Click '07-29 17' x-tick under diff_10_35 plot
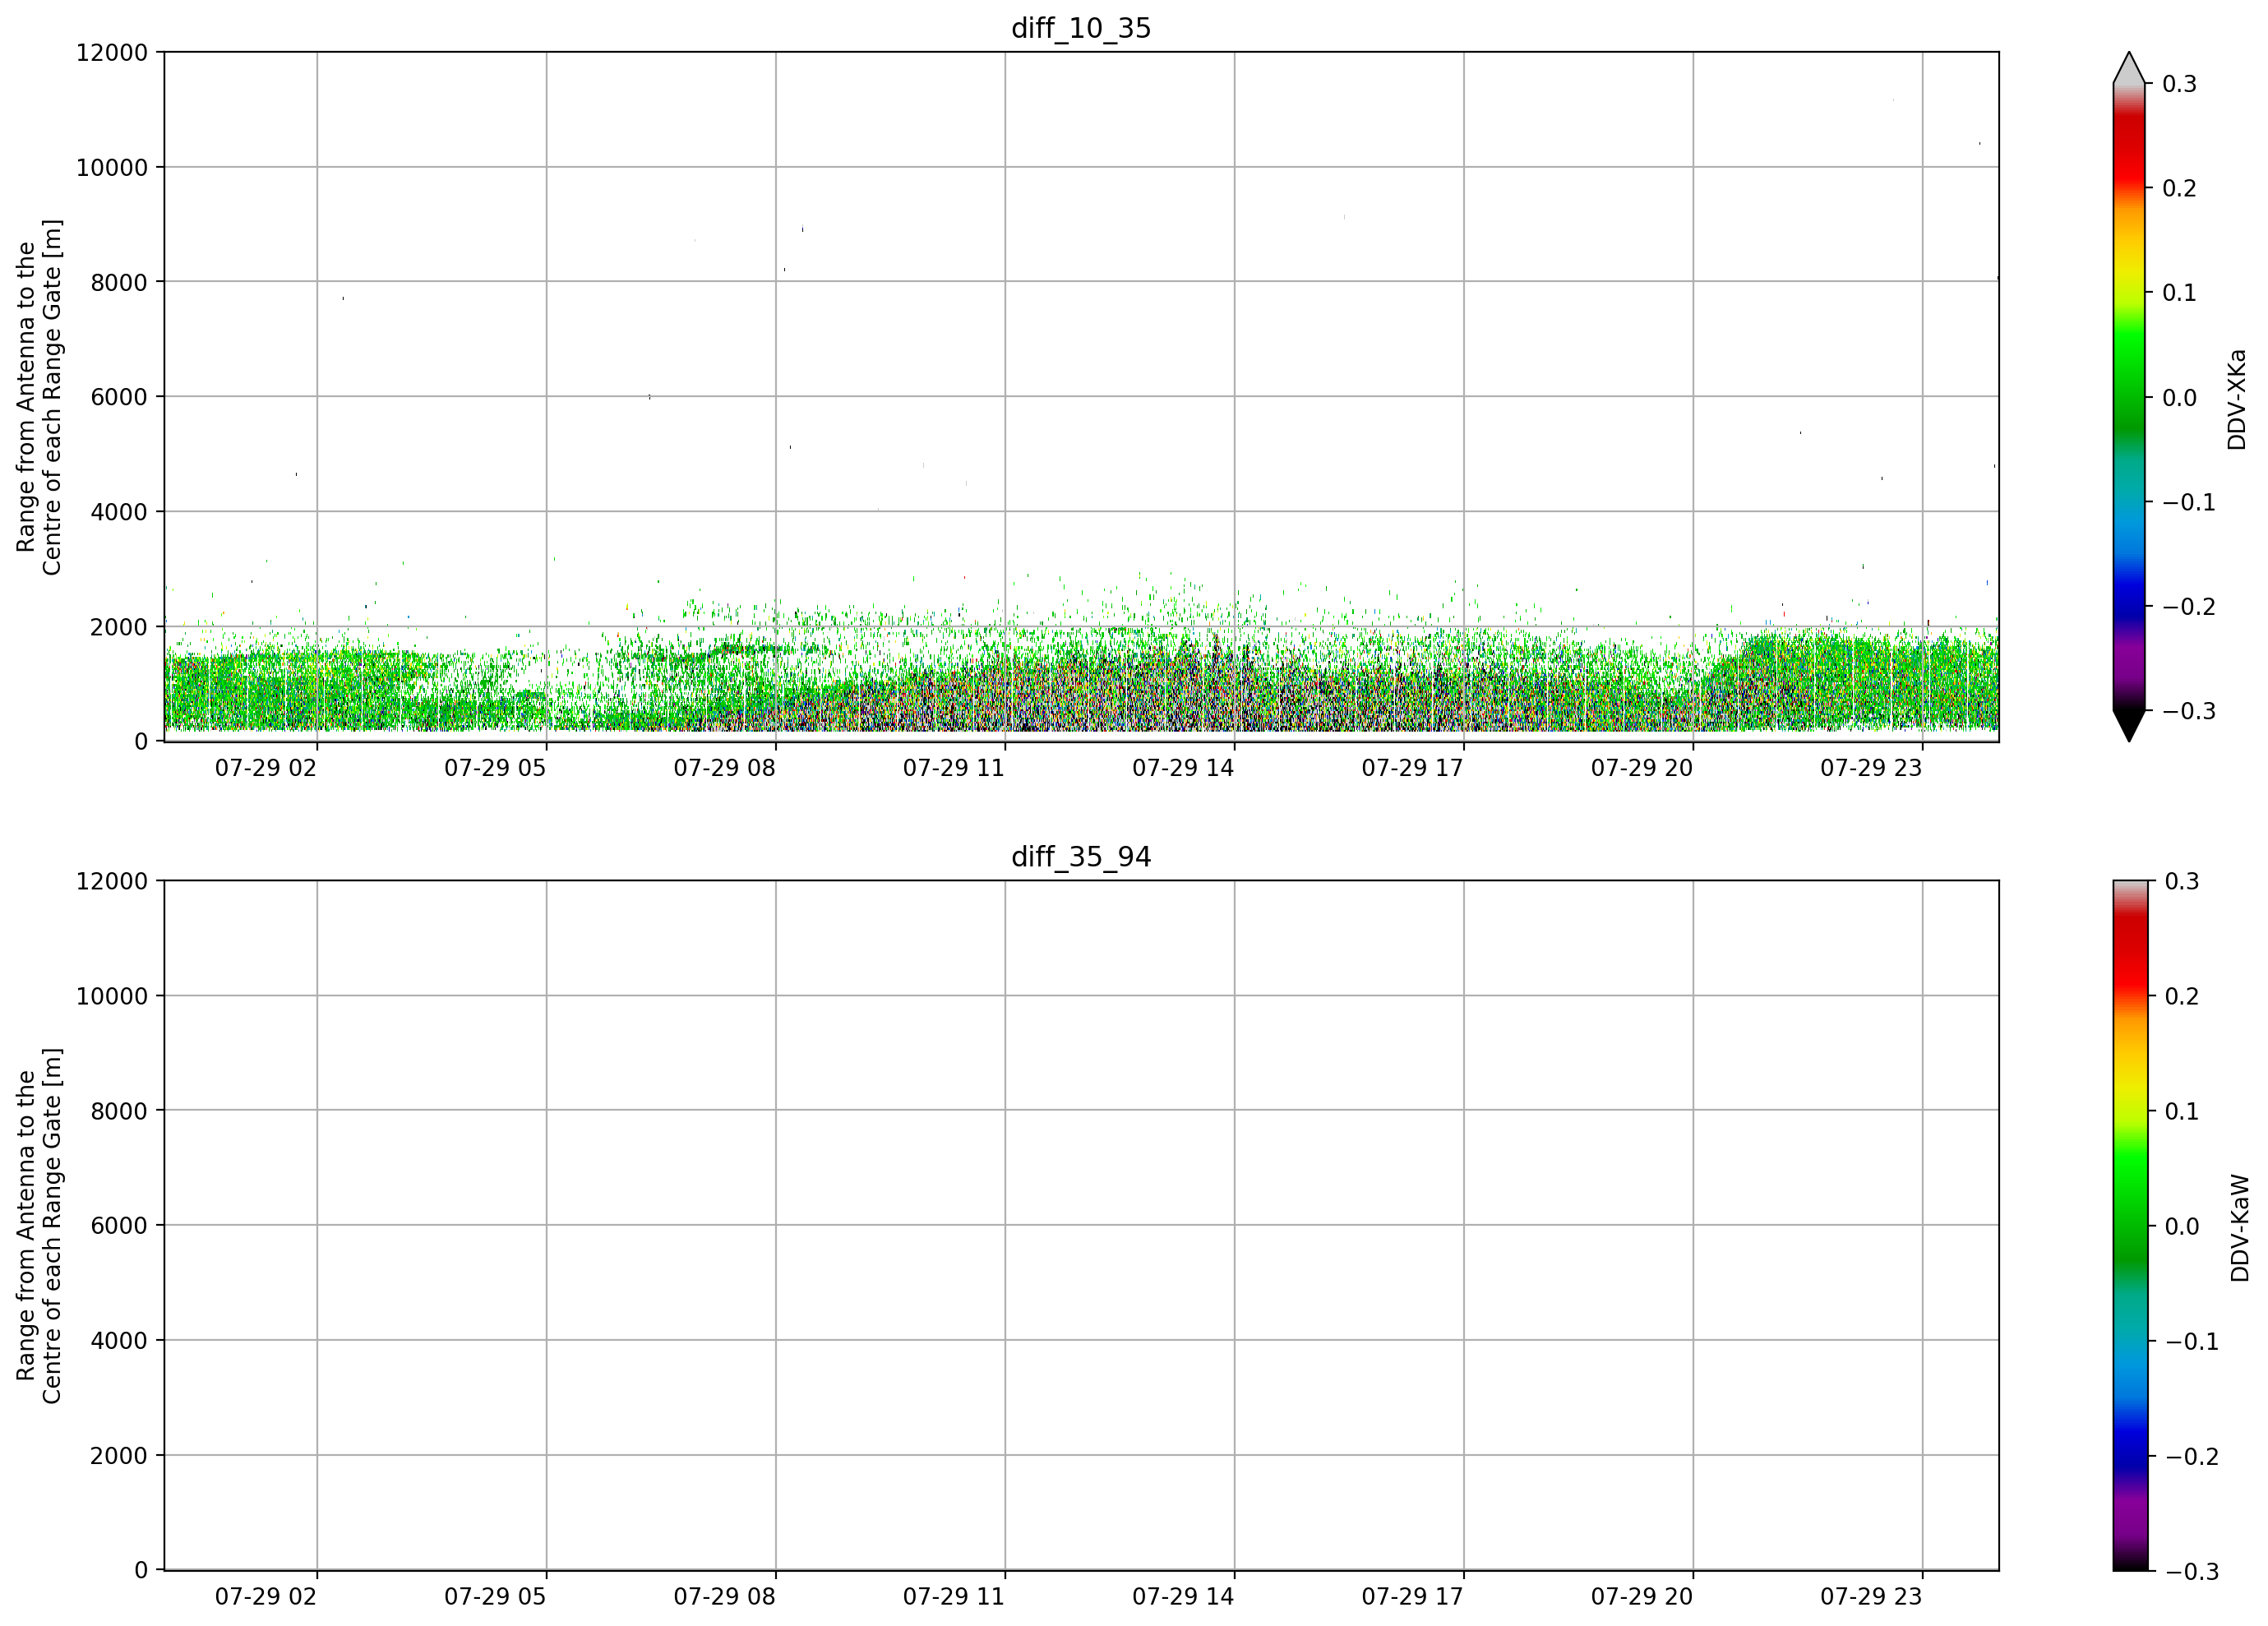This screenshot has height=1626, width=2268. click(1412, 768)
